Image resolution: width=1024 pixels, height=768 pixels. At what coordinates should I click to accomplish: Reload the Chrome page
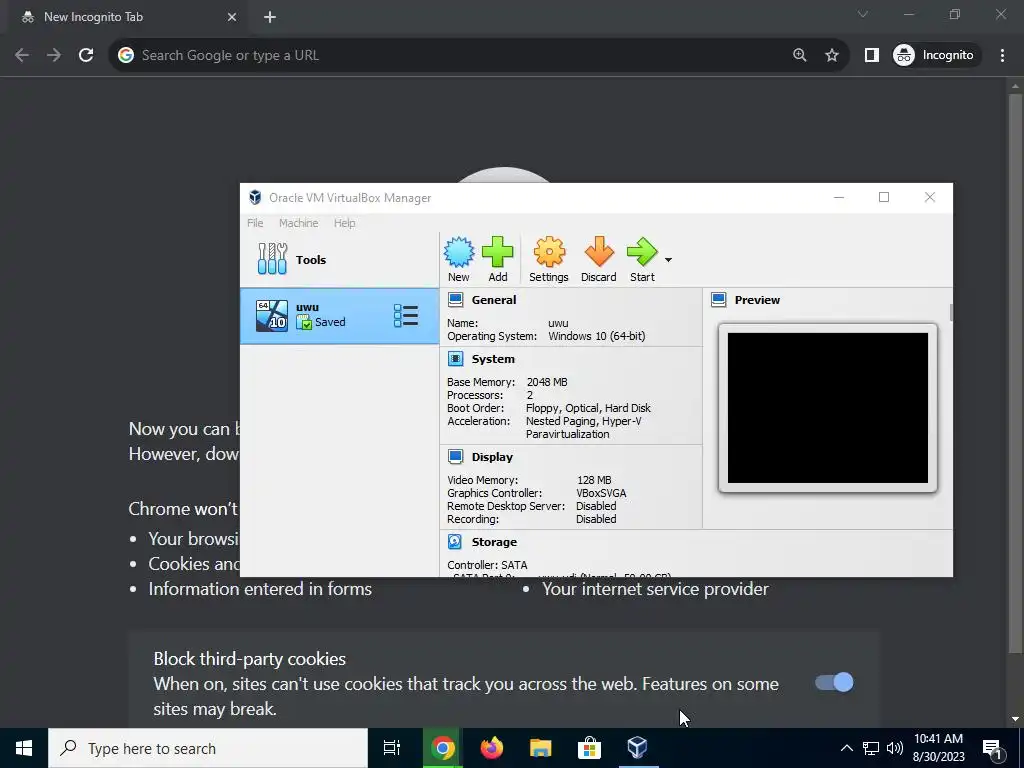tap(86, 56)
